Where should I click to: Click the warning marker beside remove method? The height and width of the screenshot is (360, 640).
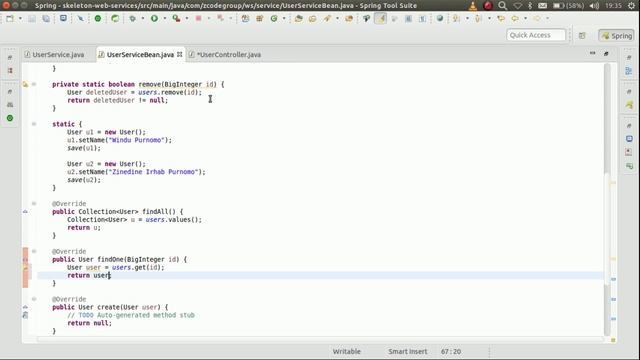point(25,84)
